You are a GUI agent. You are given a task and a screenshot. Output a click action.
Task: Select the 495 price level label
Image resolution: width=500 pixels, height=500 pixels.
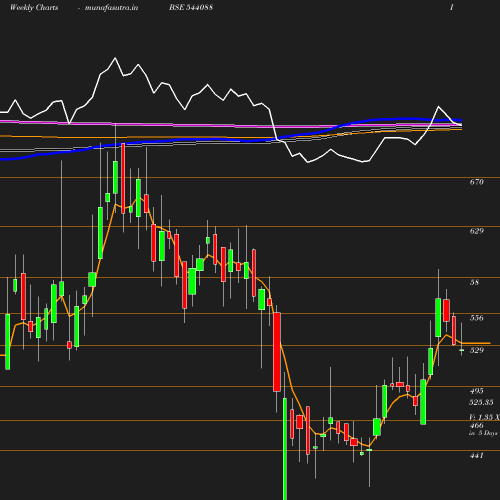coord(476,391)
